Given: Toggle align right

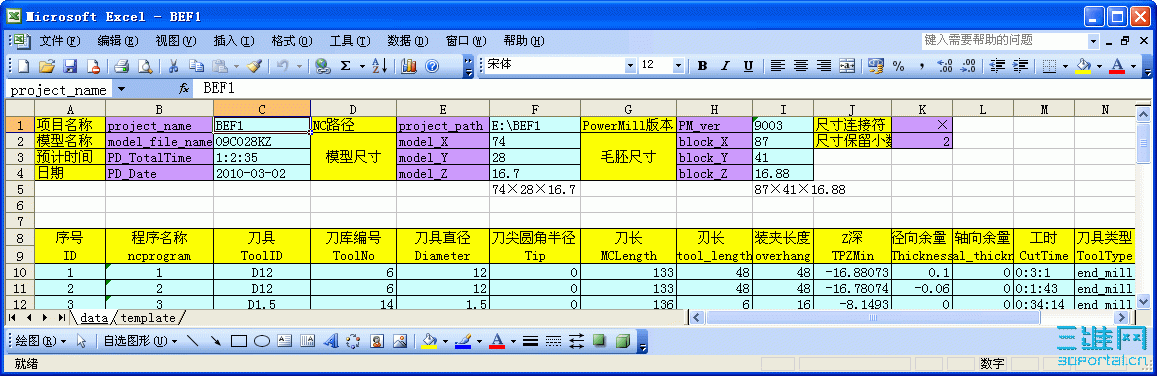Looking at the screenshot, I should (x=823, y=66).
